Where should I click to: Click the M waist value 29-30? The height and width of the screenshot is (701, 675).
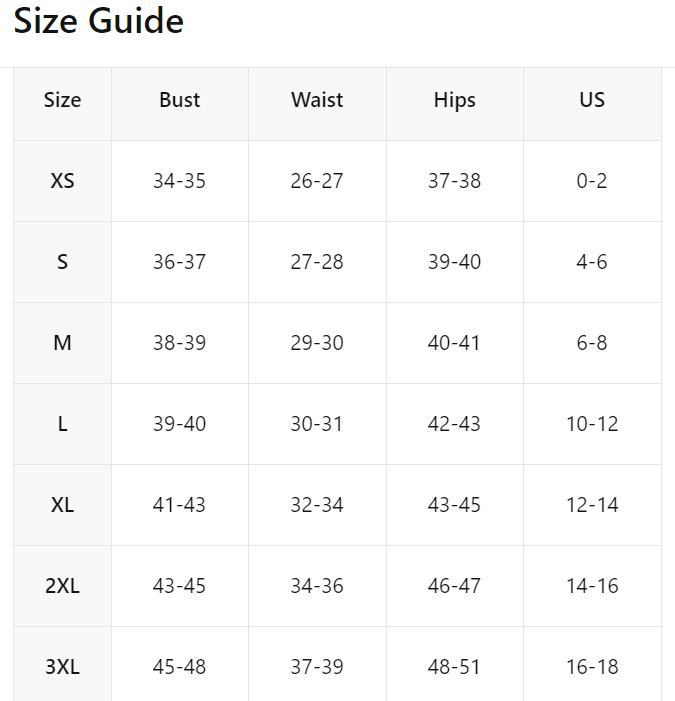[x=317, y=343]
